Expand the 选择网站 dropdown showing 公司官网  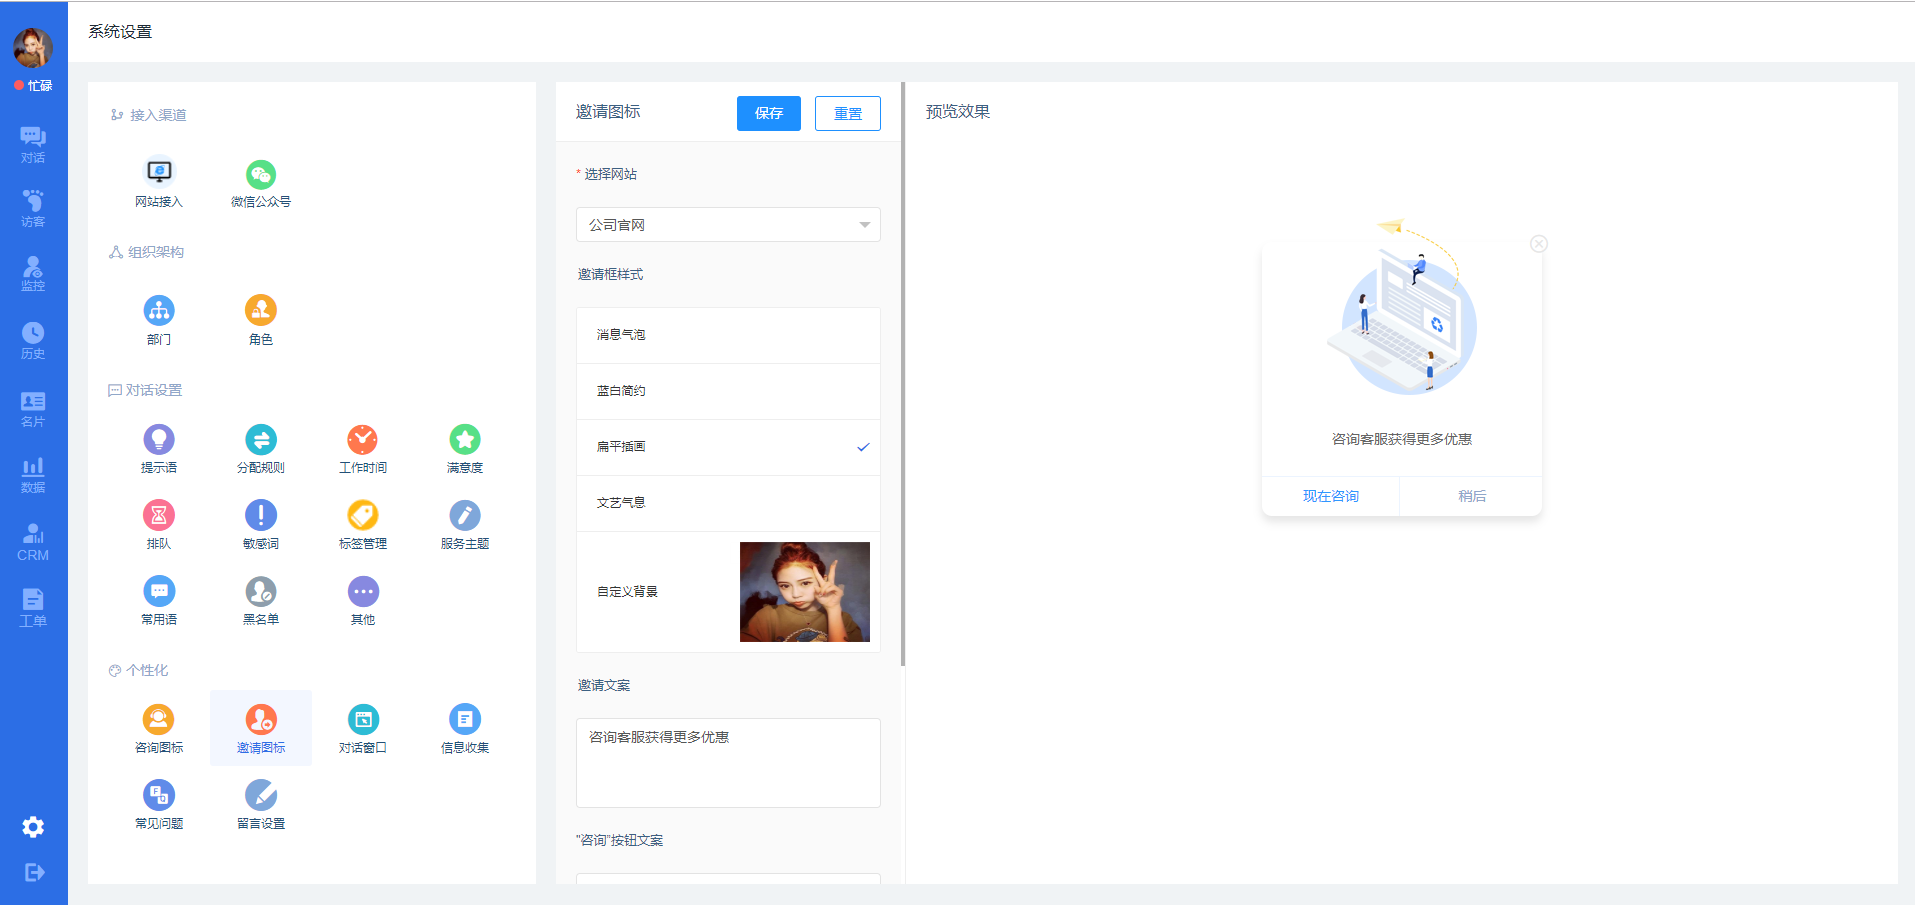[728, 225]
